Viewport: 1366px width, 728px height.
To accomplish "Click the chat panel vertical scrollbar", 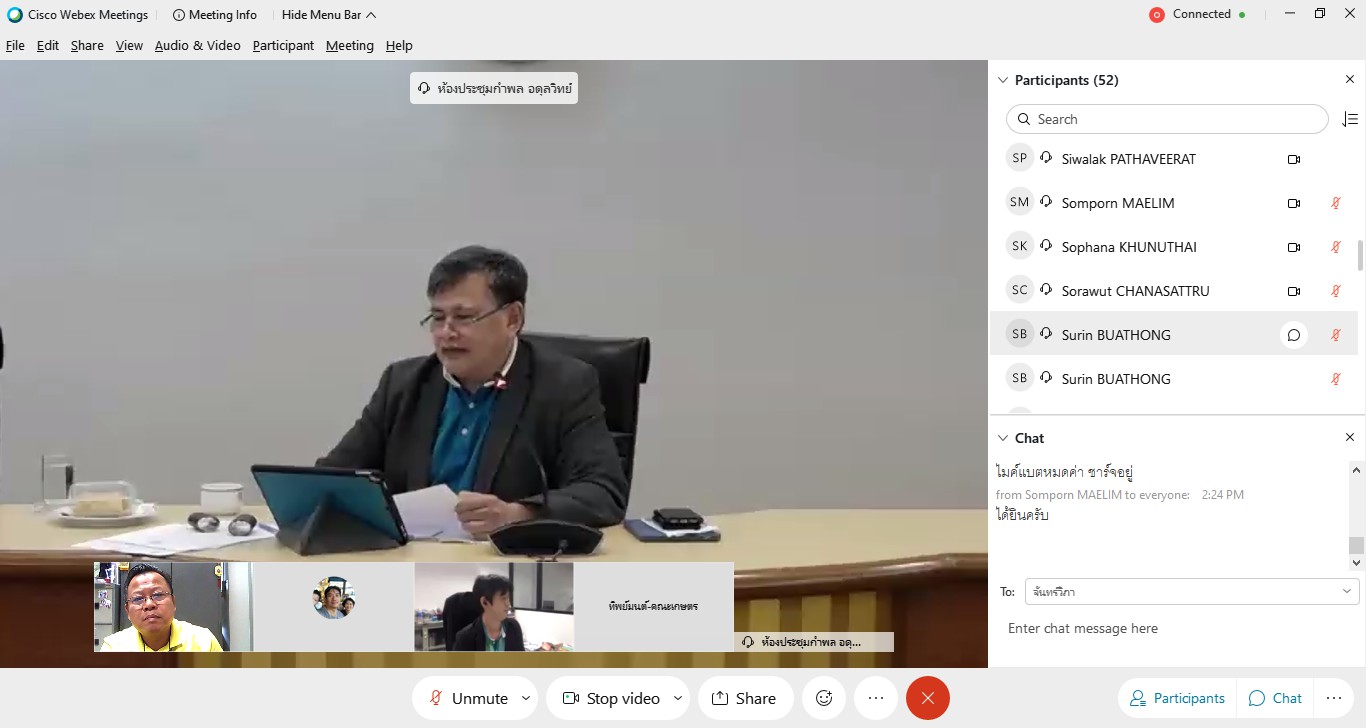I will click(x=1356, y=516).
